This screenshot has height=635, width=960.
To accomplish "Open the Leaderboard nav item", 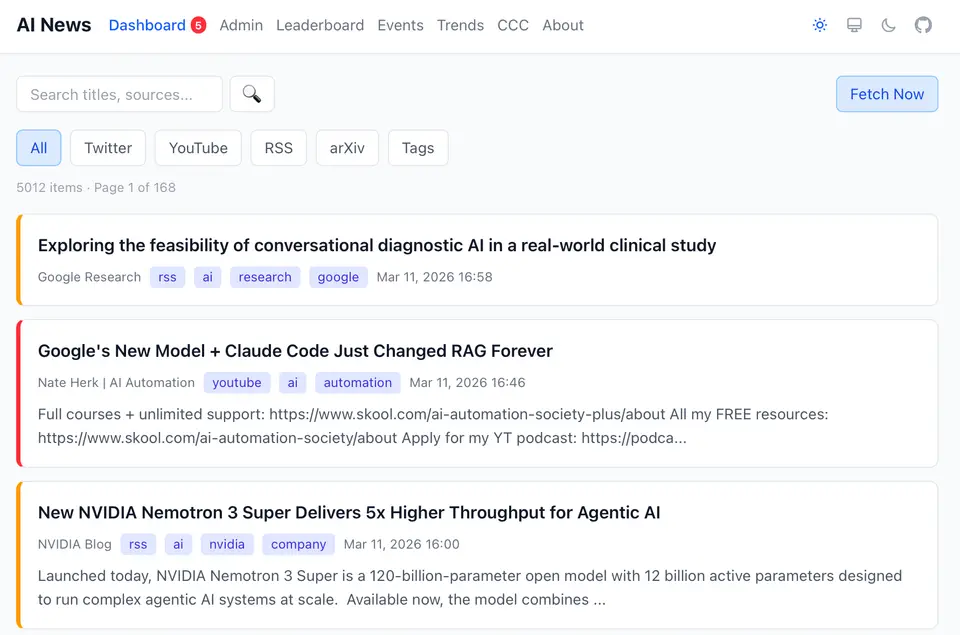I will tap(320, 25).
